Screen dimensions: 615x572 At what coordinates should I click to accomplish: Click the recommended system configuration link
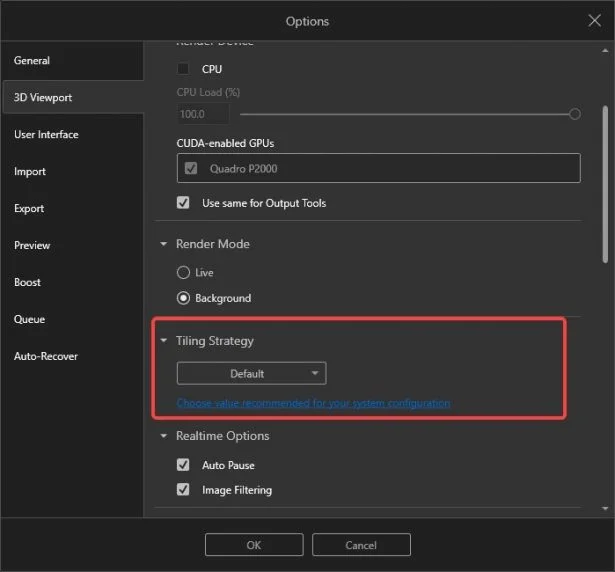click(x=313, y=403)
